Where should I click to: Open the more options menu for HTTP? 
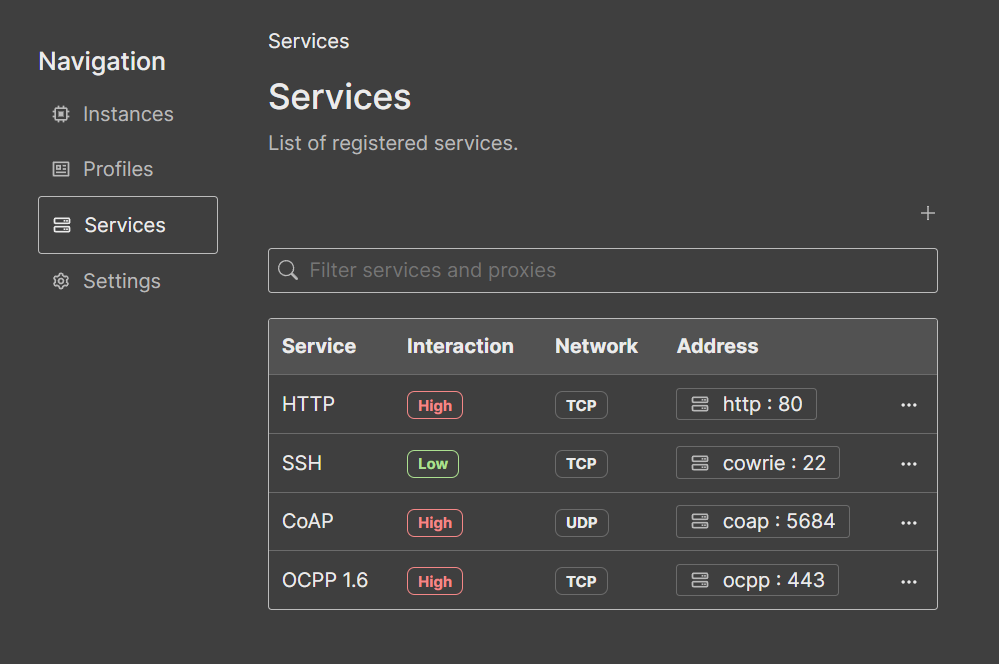point(908,405)
